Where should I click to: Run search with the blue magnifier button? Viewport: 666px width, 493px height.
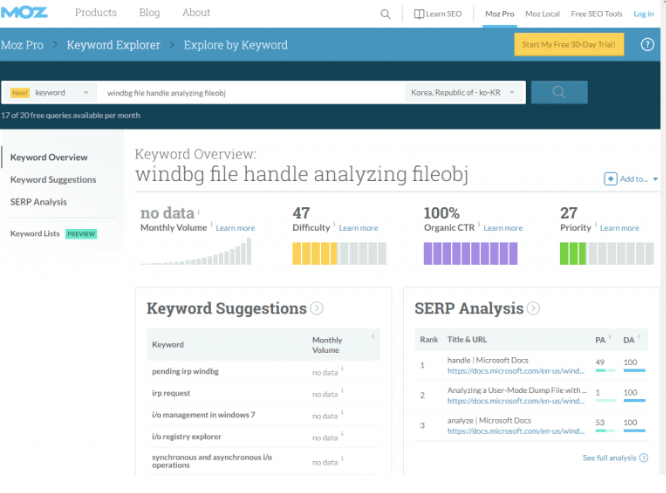point(559,92)
